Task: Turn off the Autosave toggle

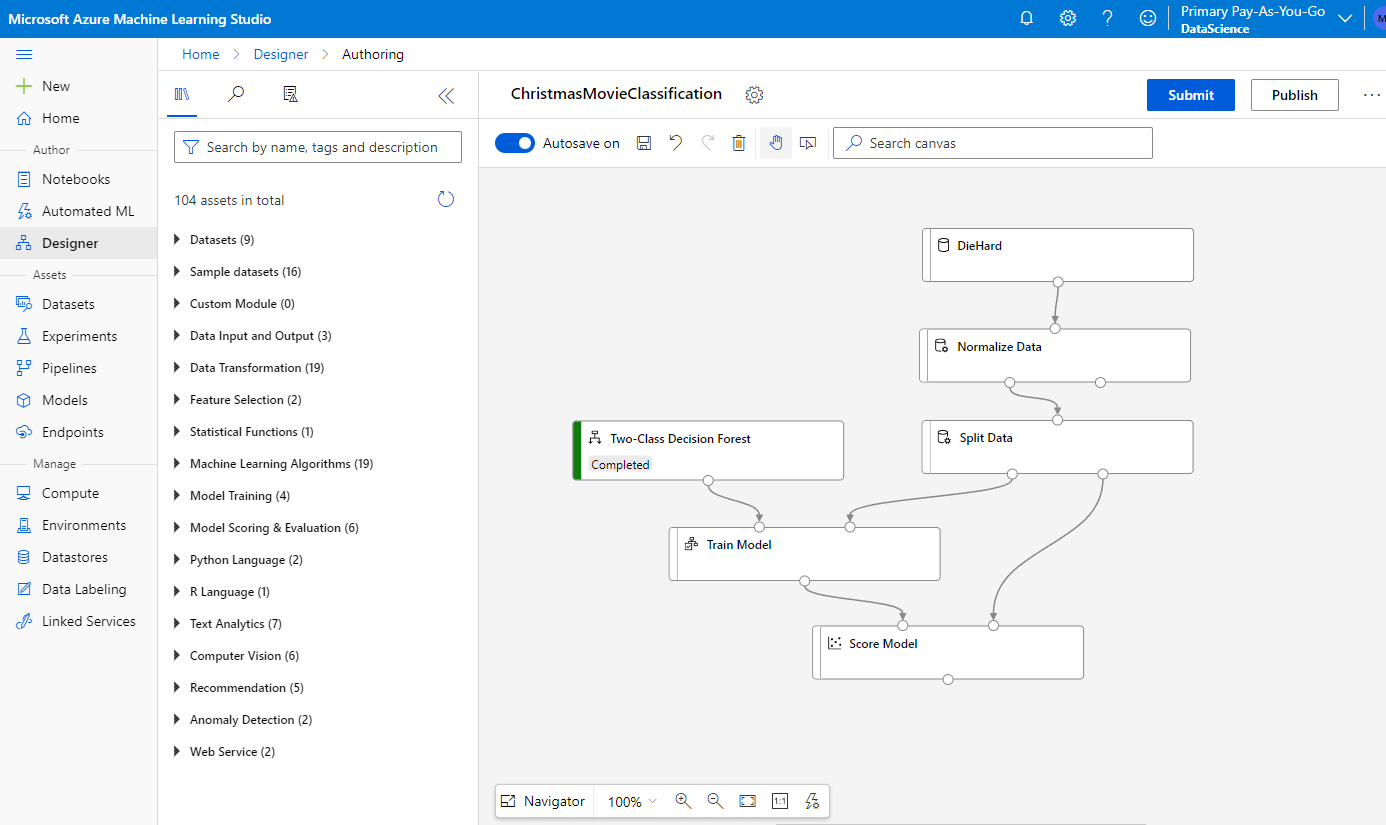Action: tap(515, 143)
